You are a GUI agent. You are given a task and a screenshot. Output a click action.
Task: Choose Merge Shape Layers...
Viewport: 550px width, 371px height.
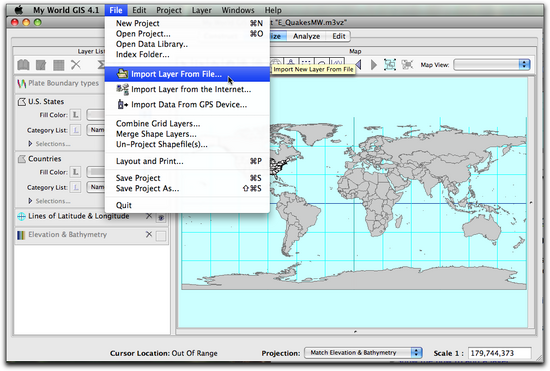click(188, 134)
